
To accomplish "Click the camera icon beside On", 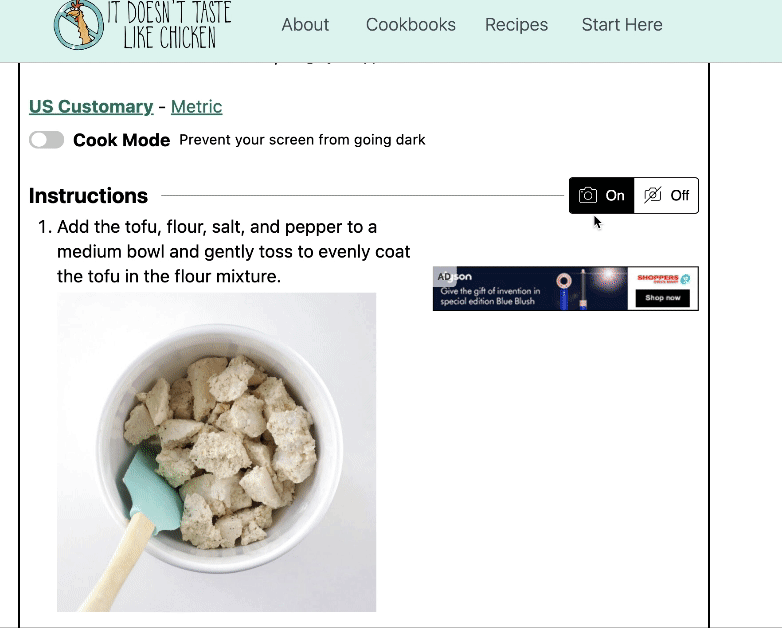I will pyautogui.click(x=587, y=195).
